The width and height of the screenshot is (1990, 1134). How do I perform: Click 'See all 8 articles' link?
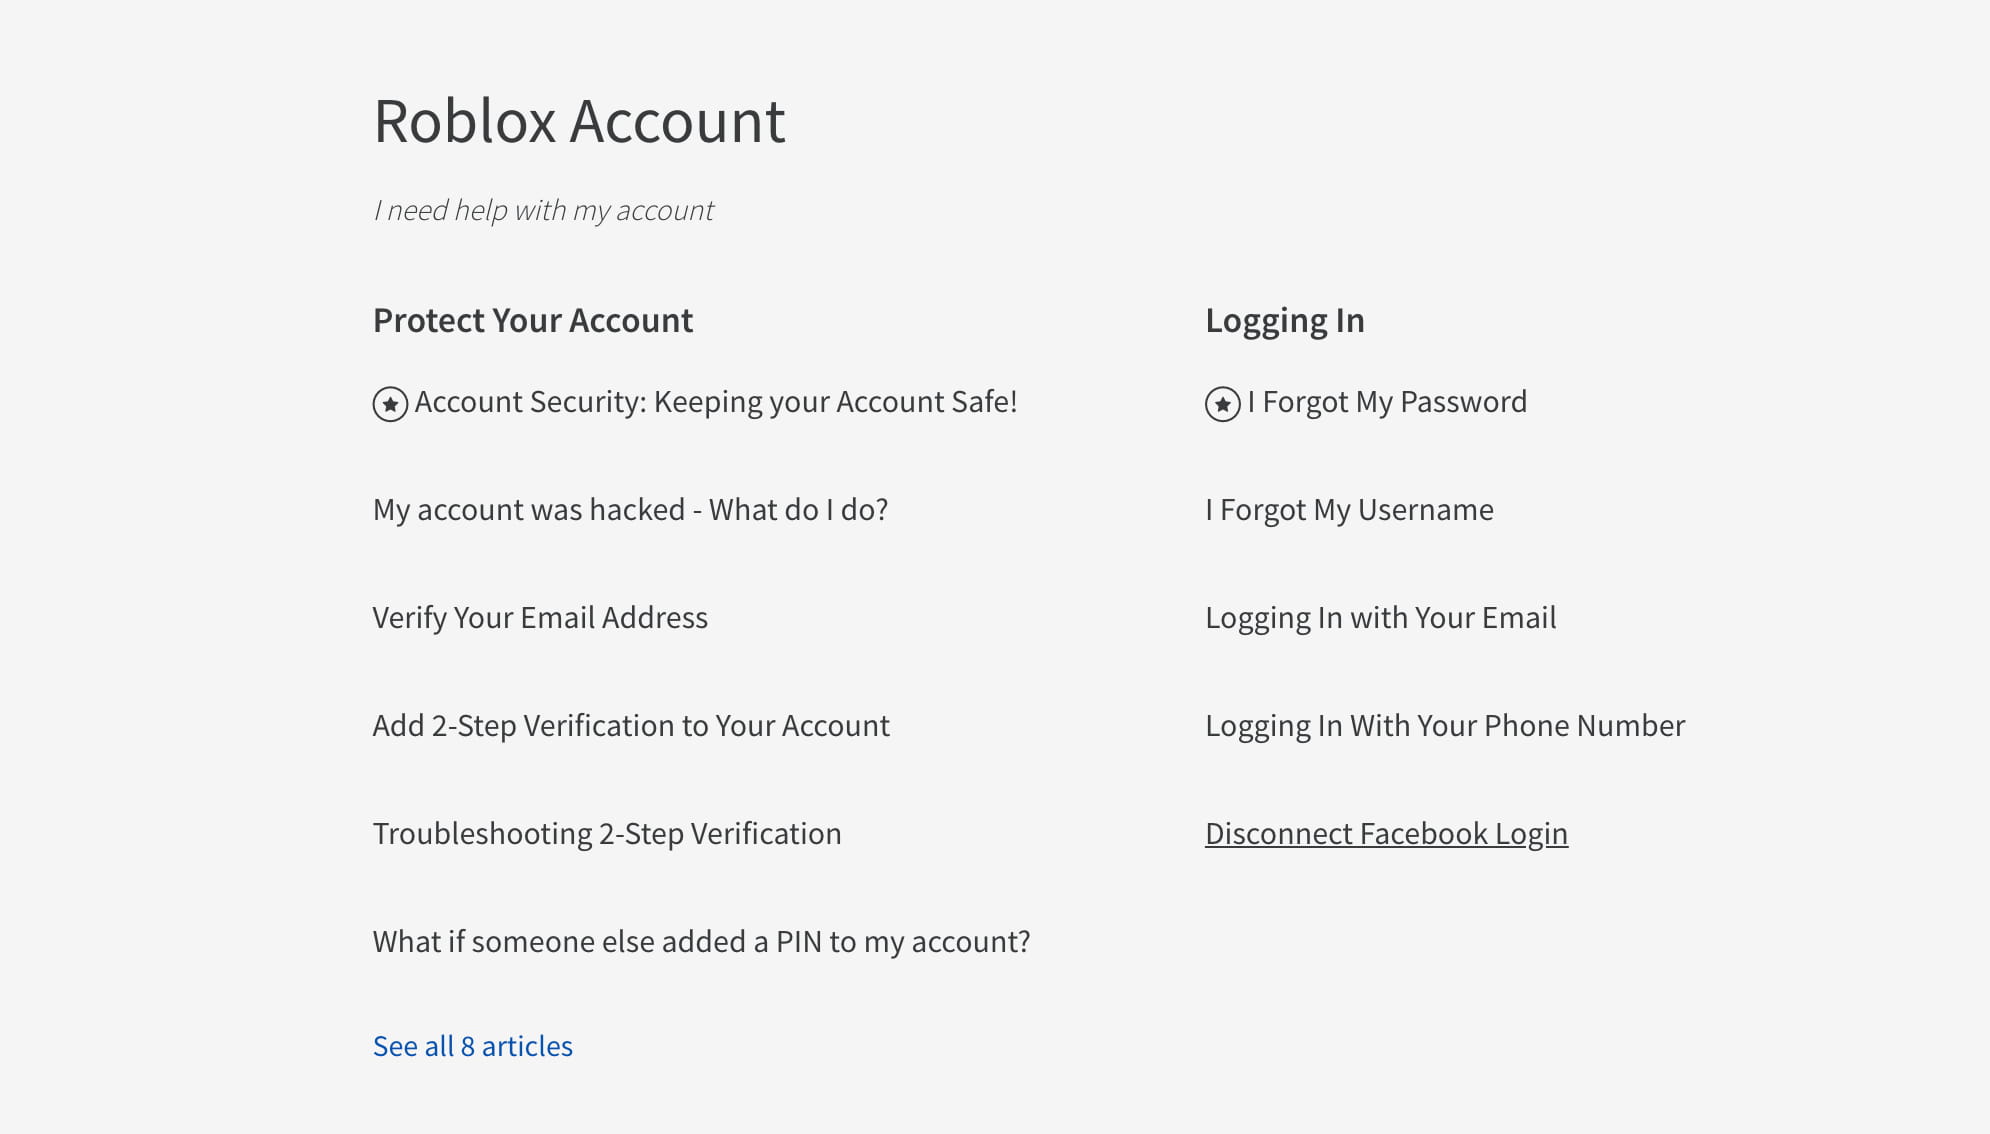click(472, 1046)
